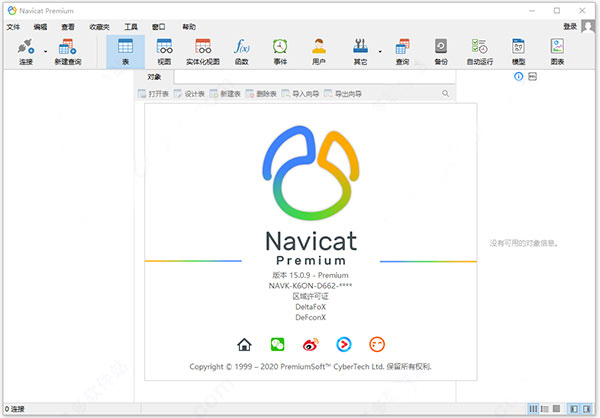The image size is (600, 418).
Task: Click the 导入向导 (Import Wizard) button
Action: (x=300, y=94)
